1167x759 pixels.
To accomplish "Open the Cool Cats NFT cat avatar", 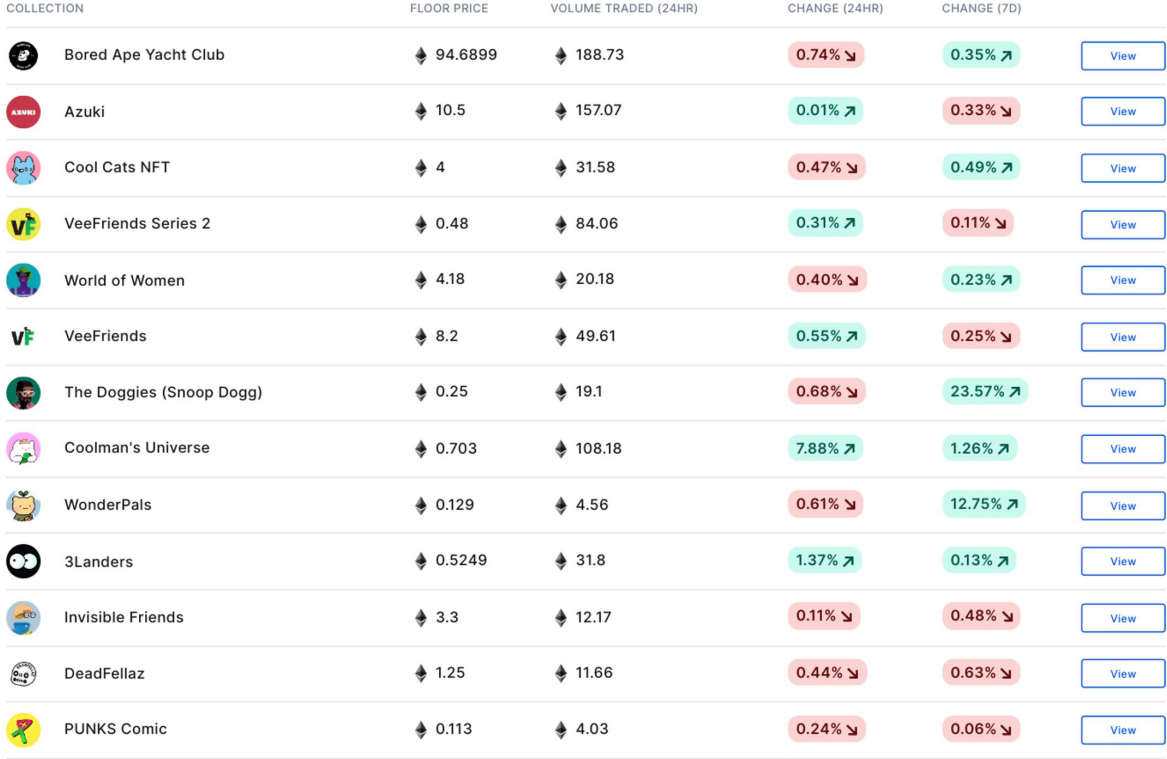I will (x=23, y=168).
